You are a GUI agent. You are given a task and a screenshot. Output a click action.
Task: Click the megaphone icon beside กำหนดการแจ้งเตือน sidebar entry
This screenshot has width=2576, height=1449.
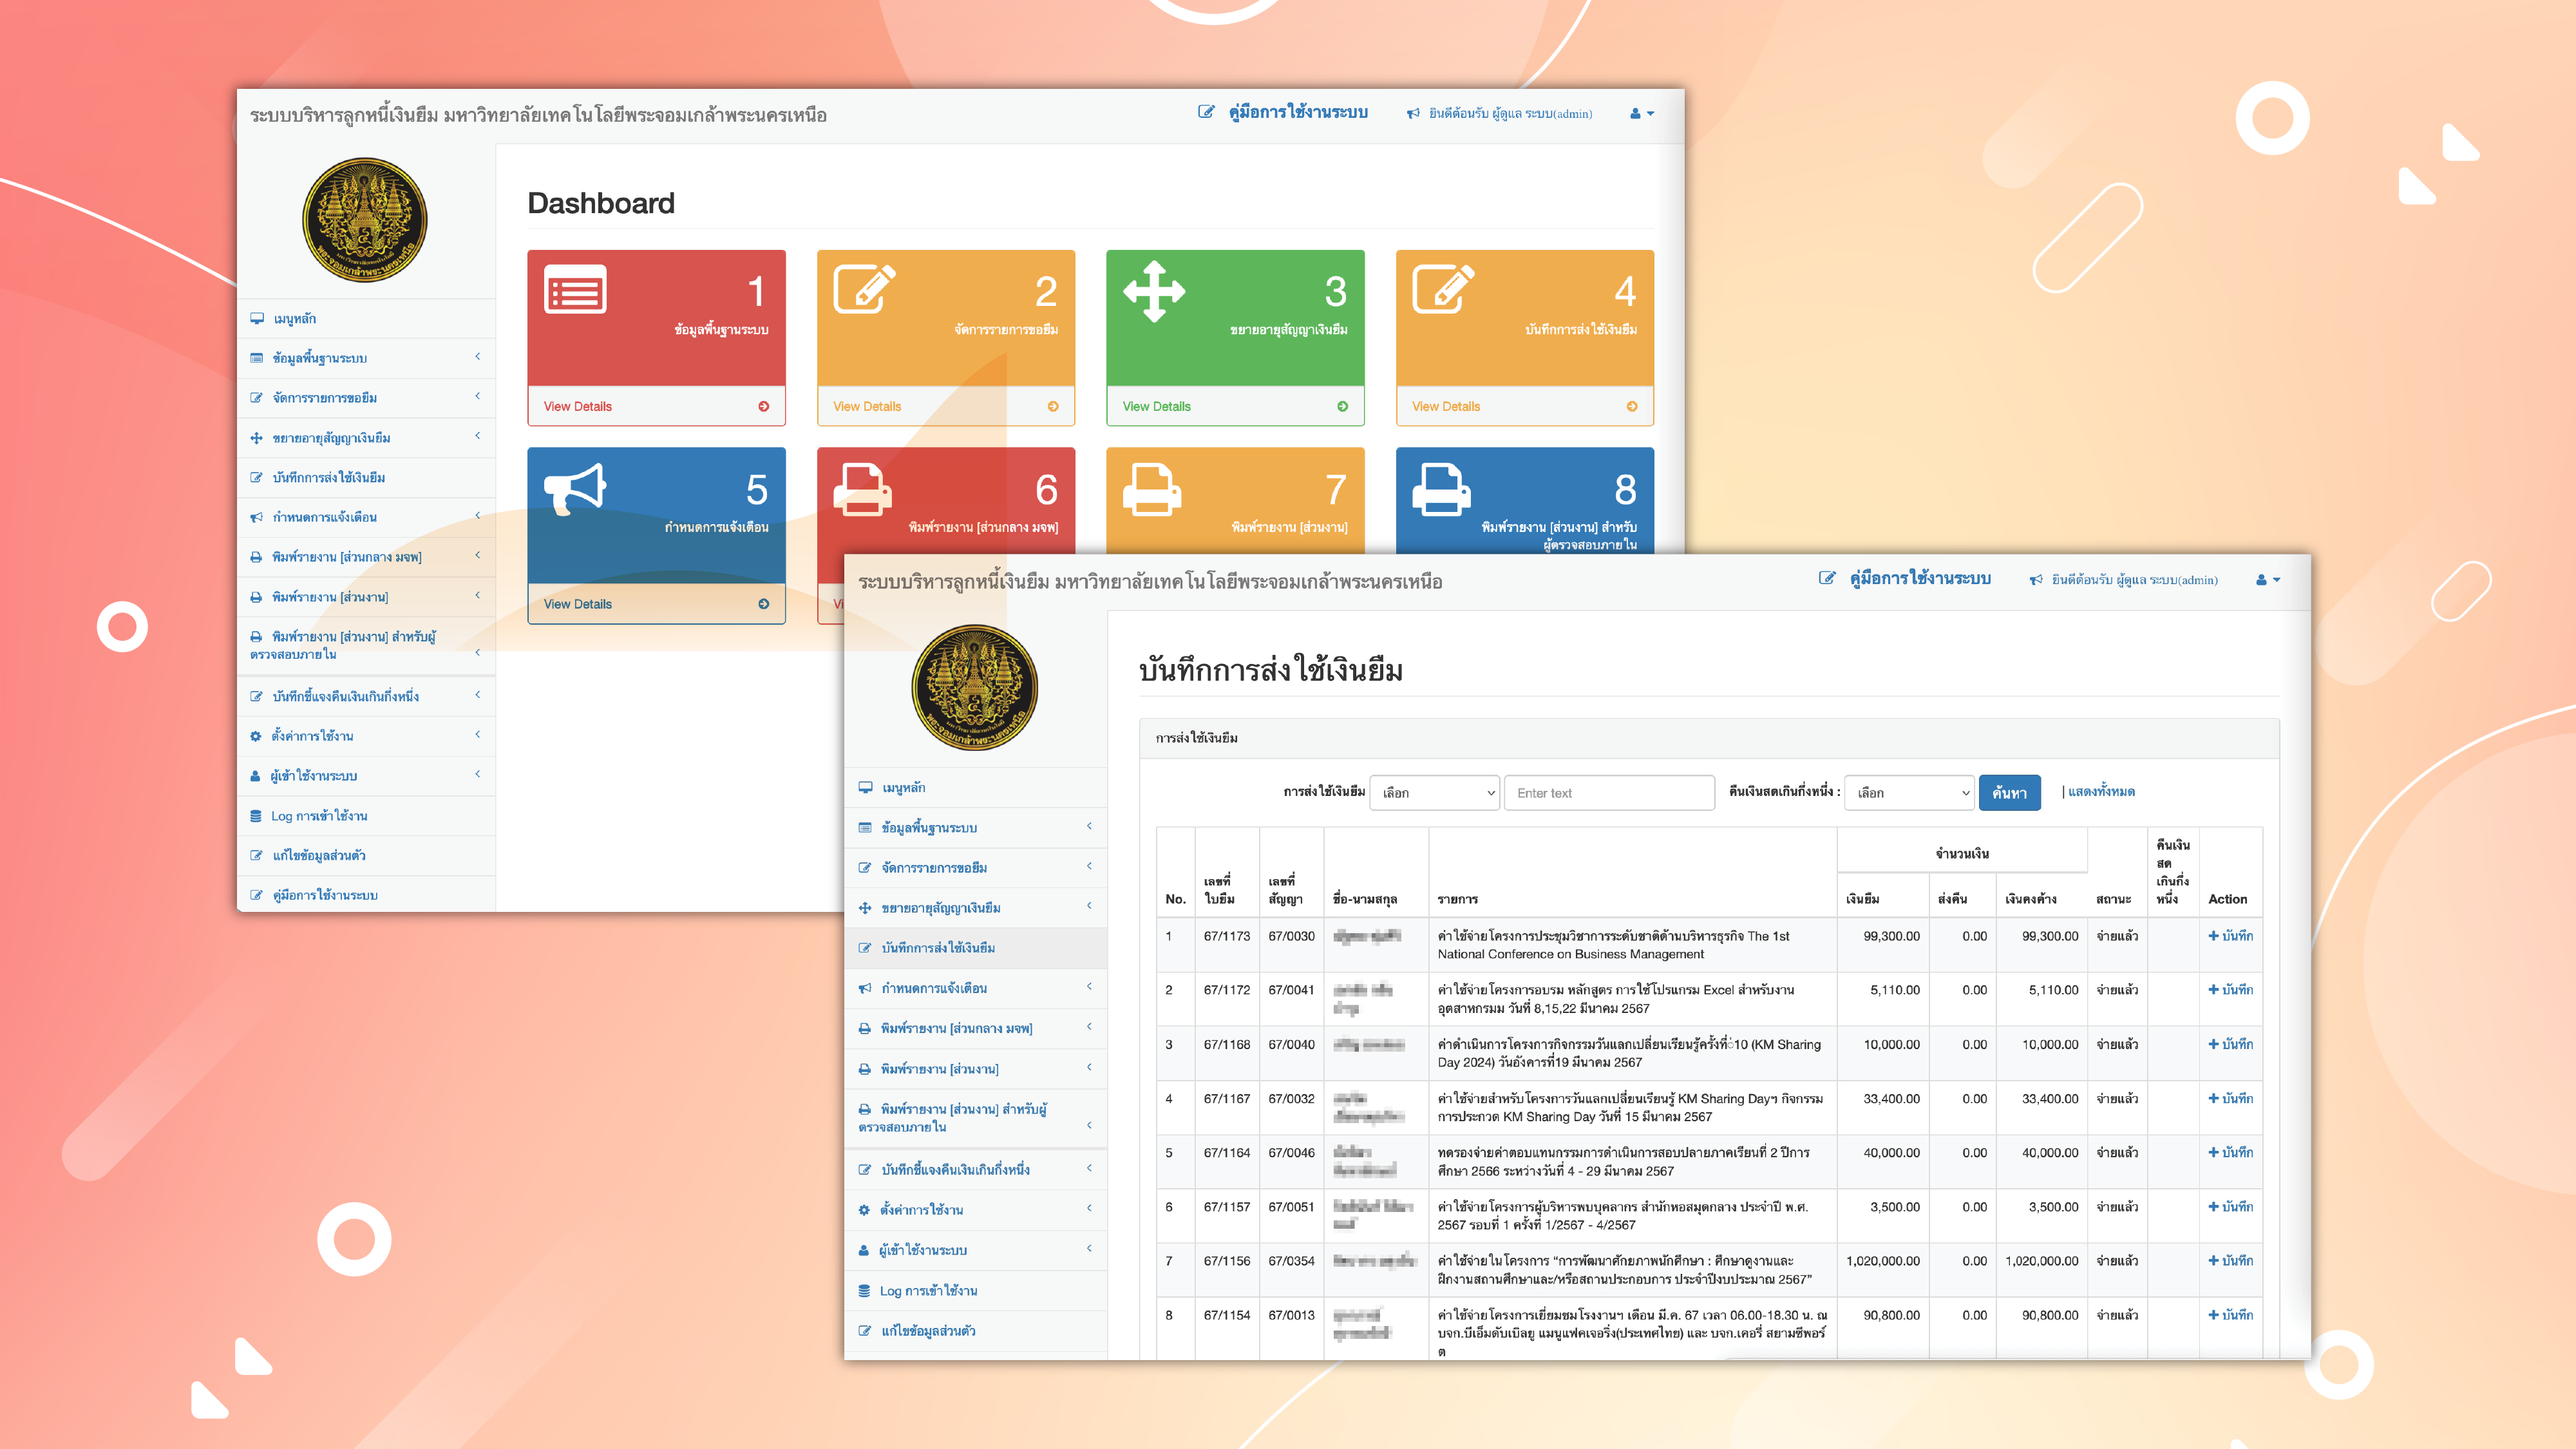[865, 988]
